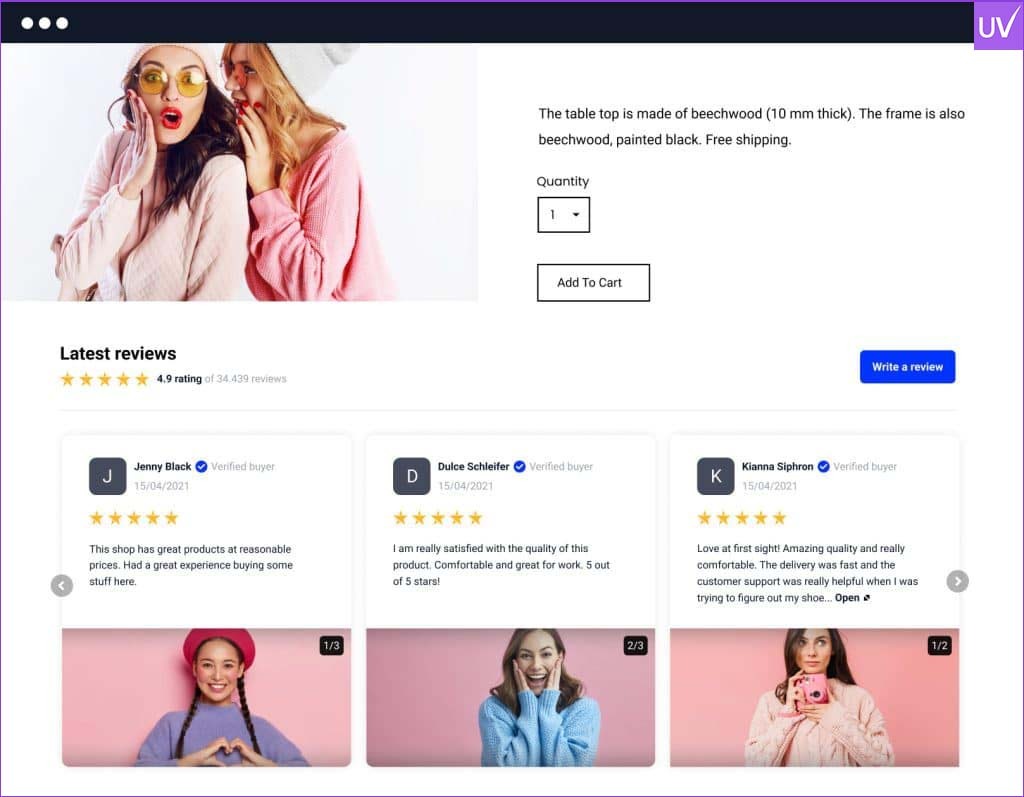
Task: Open Dulce Schleifer's review photo
Action: [511, 697]
